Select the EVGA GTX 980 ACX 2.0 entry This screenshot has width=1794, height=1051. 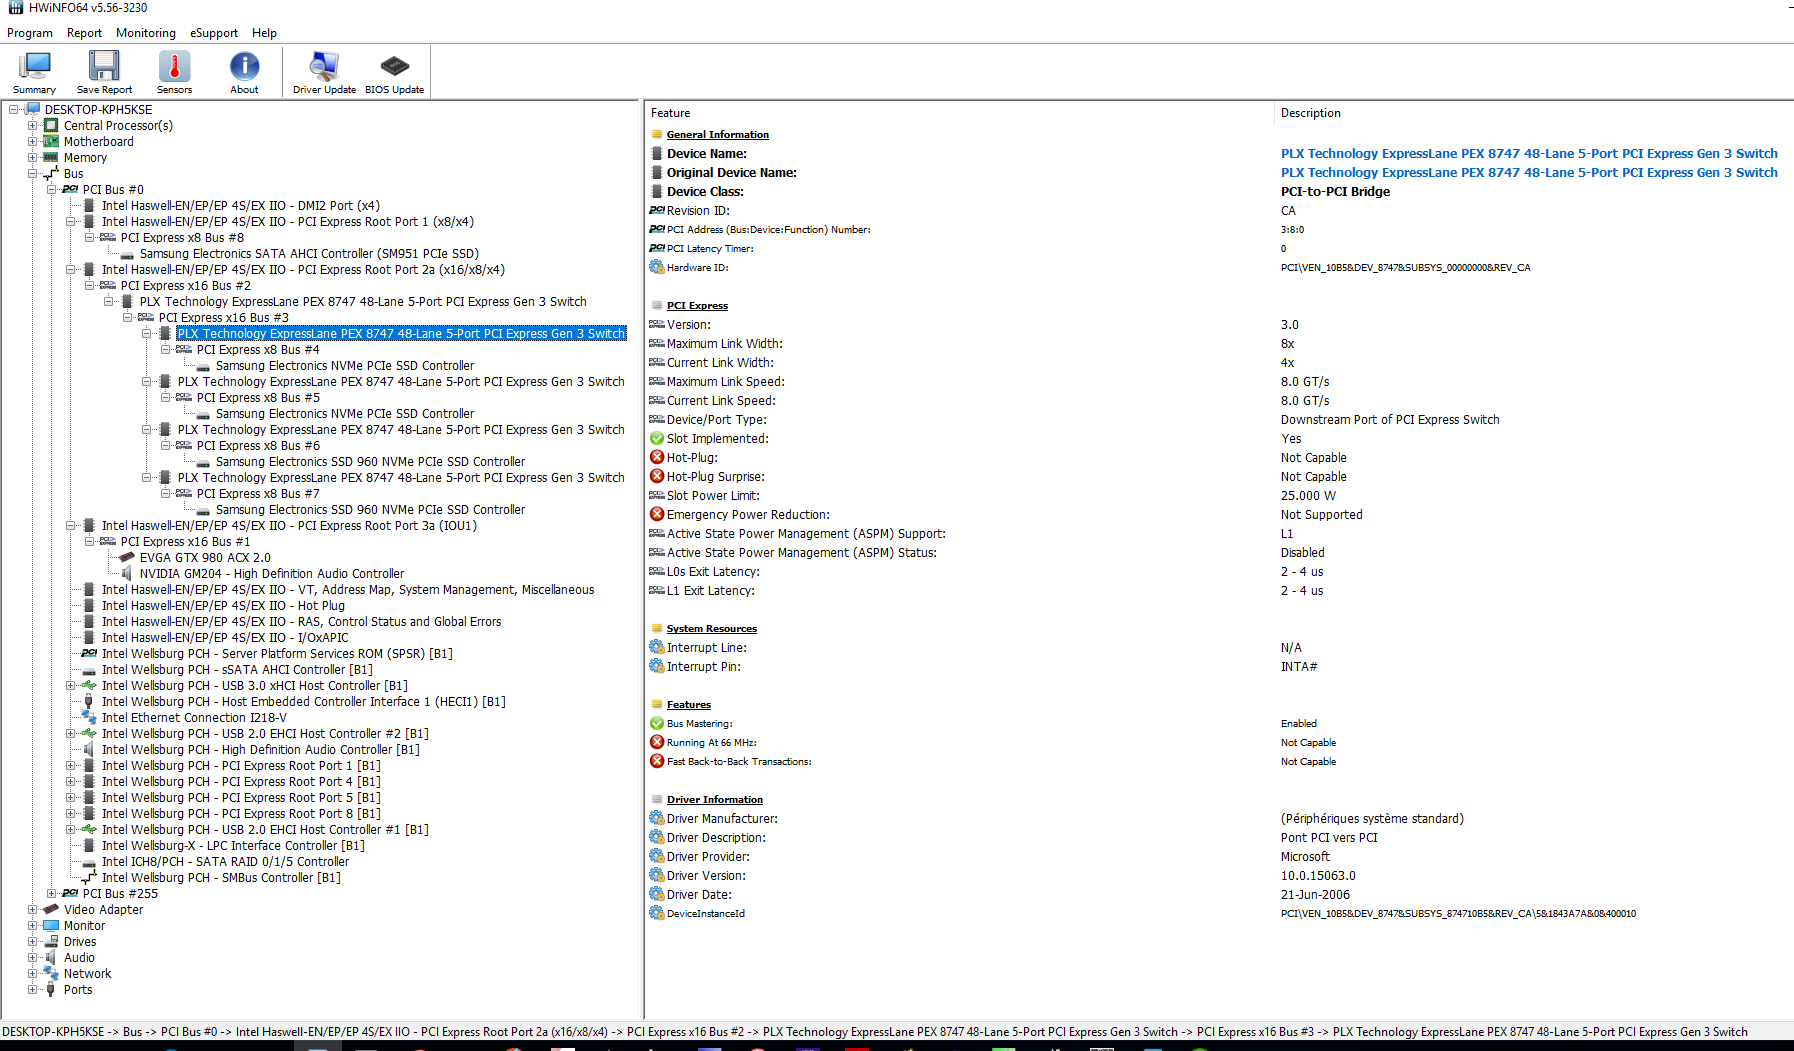[x=205, y=558]
